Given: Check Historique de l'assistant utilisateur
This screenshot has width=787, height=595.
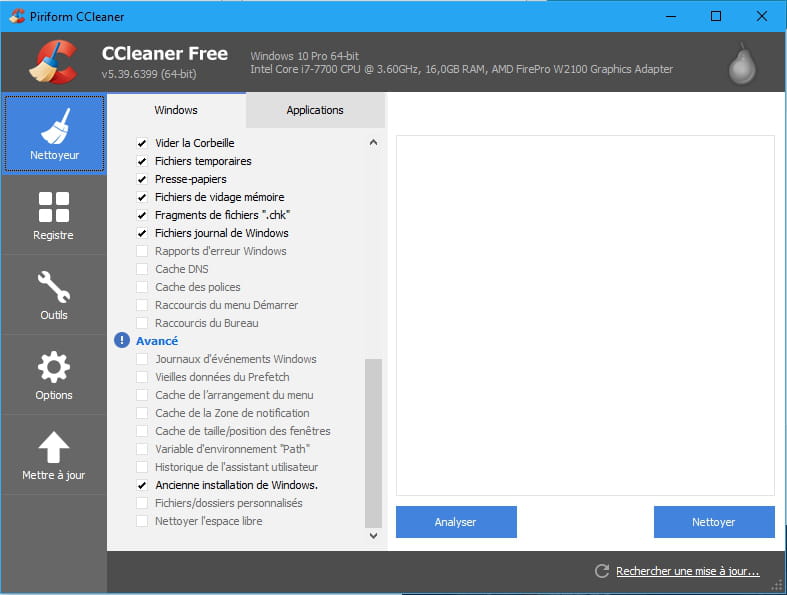Looking at the screenshot, I should [x=142, y=467].
